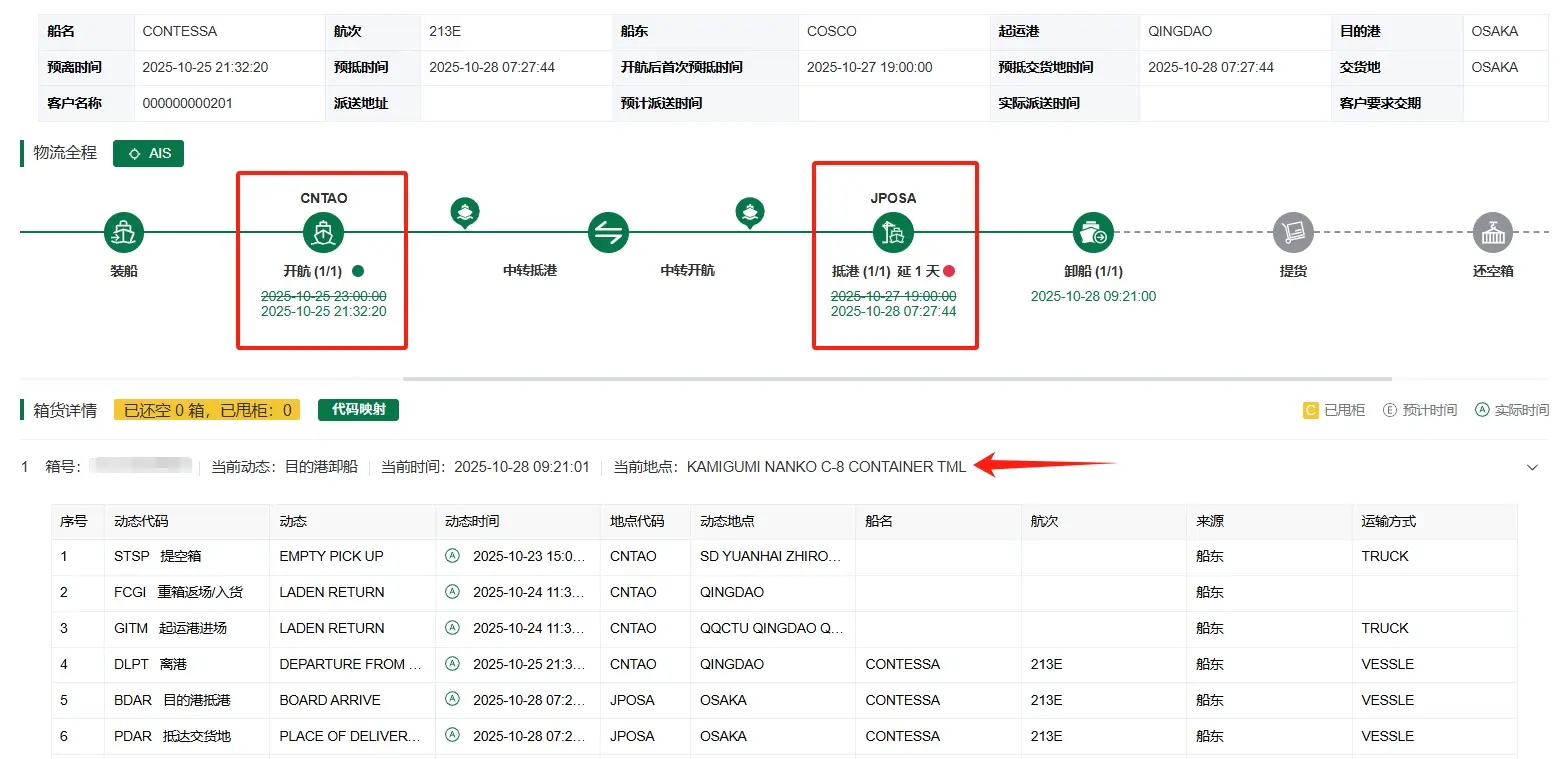Click the origin port value QINGDAO in header
1567x759 pixels.
click(1180, 31)
